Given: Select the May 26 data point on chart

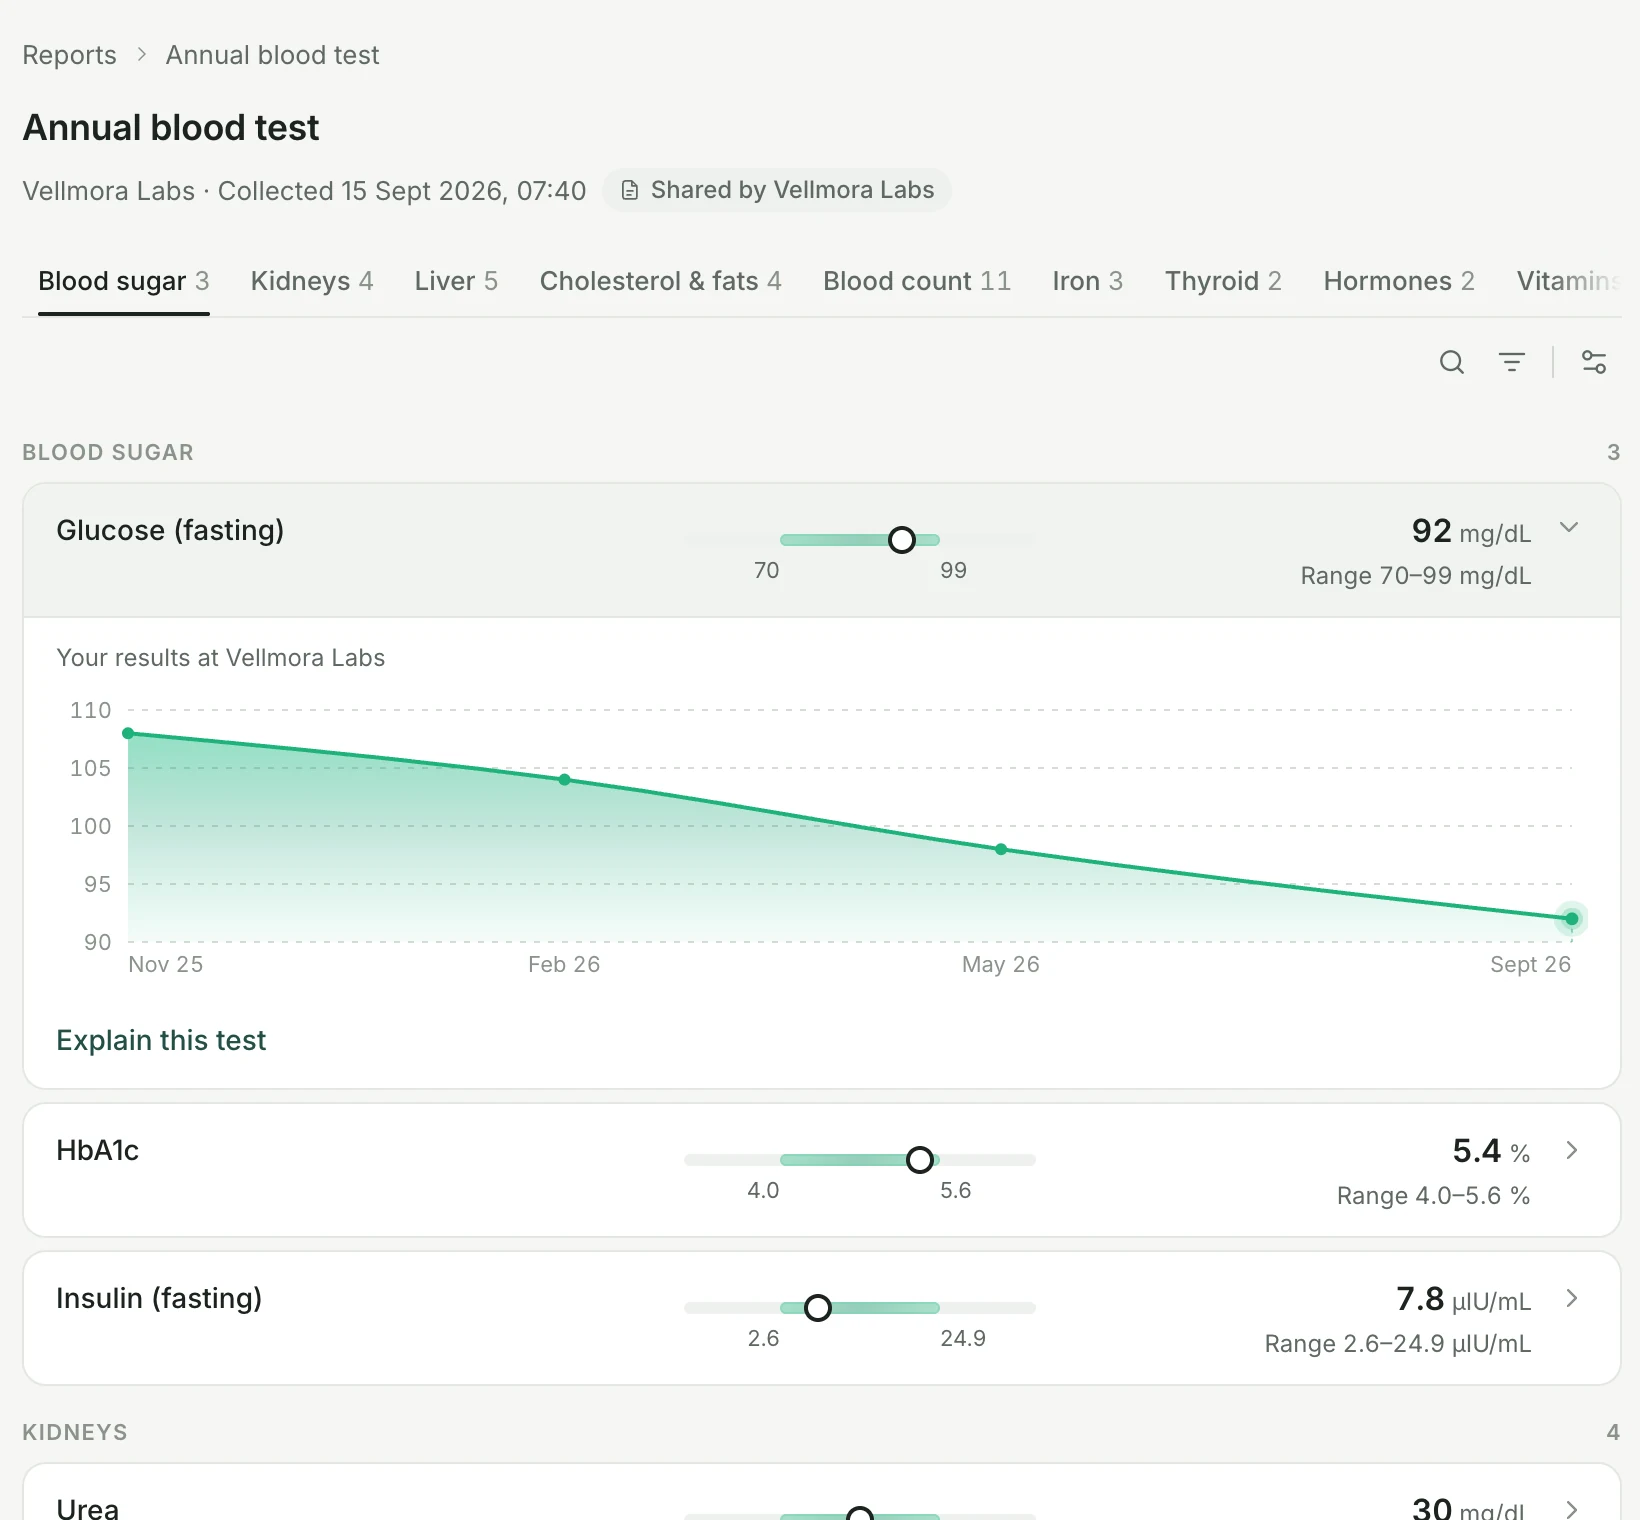Looking at the screenshot, I should (x=1001, y=850).
